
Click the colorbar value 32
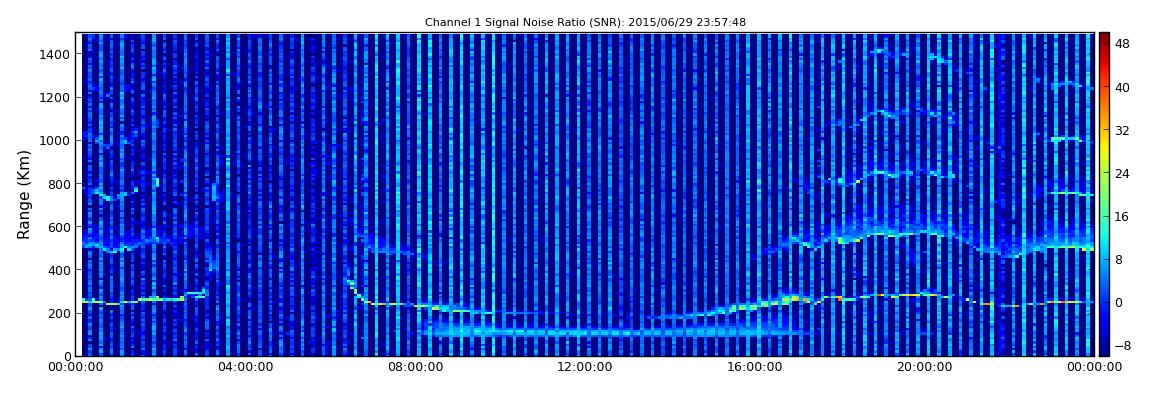pyautogui.click(x=1122, y=131)
